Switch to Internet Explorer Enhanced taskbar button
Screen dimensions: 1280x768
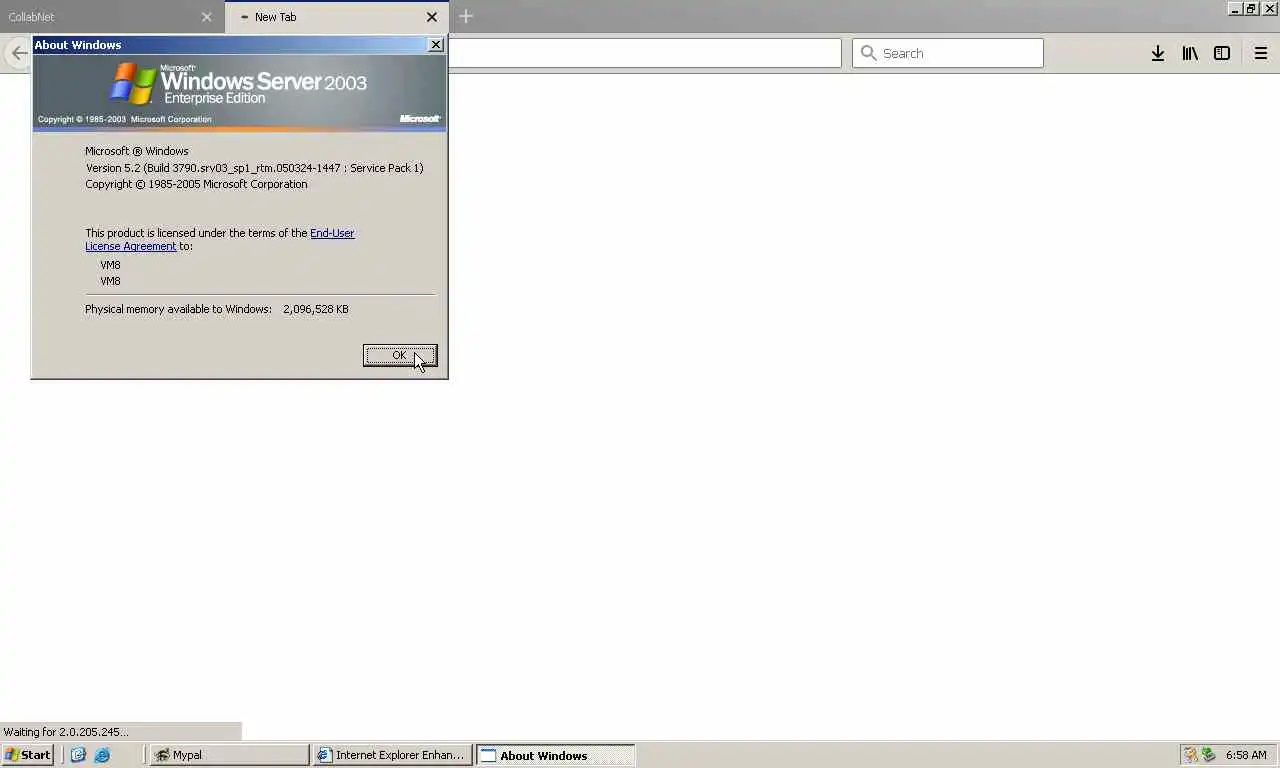pyautogui.click(x=392, y=755)
